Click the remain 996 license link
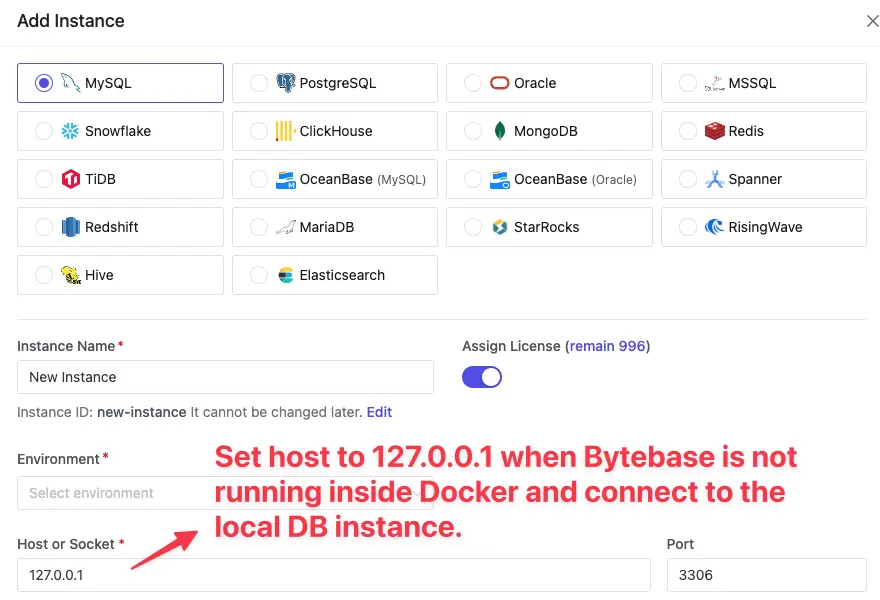This screenshot has width=880, height=600. (607, 346)
